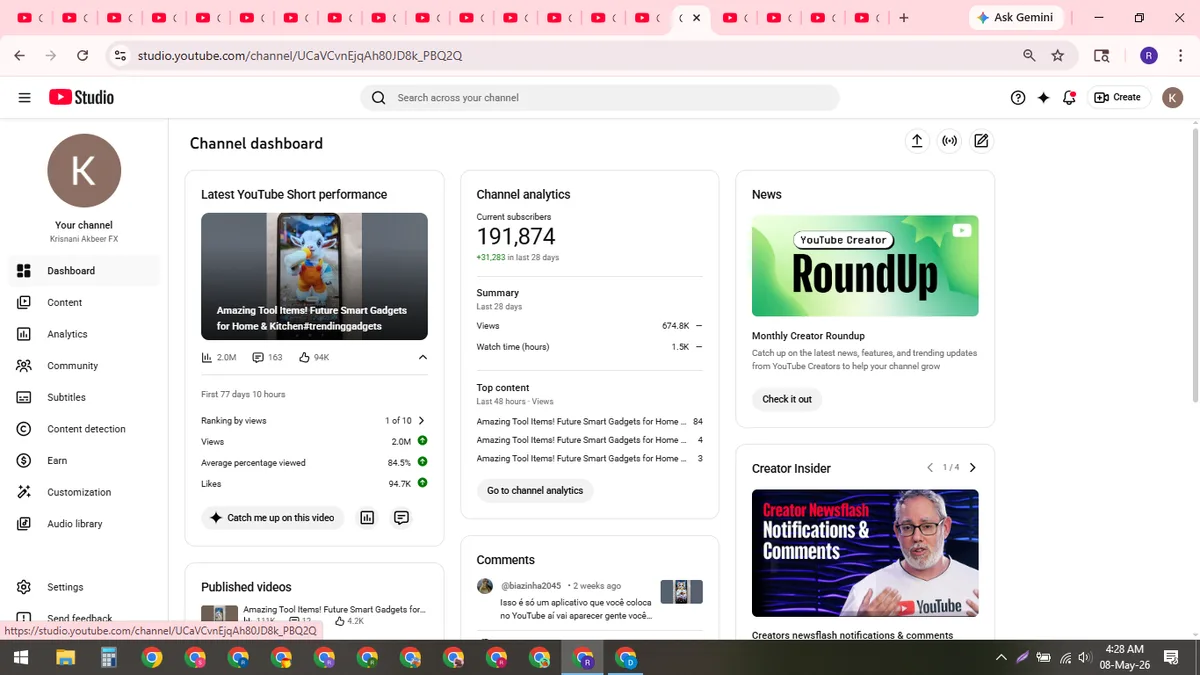Open File Explorer from the taskbar
This screenshot has height=675, width=1200.
click(65, 657)
